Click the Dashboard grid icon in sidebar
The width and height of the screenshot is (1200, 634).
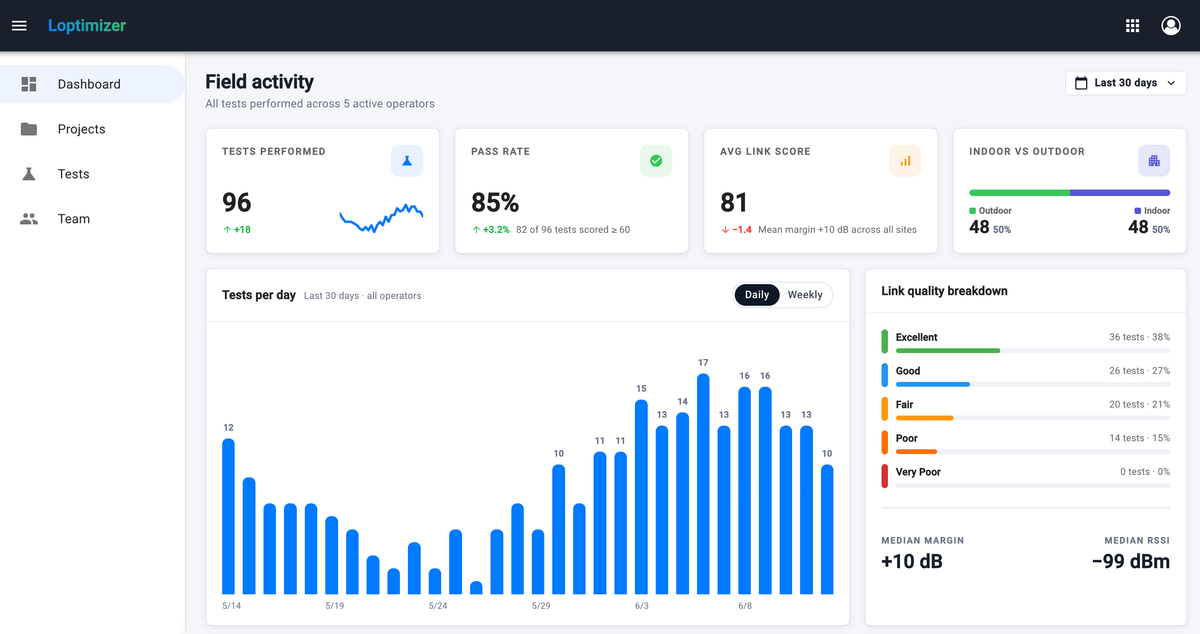29,84
